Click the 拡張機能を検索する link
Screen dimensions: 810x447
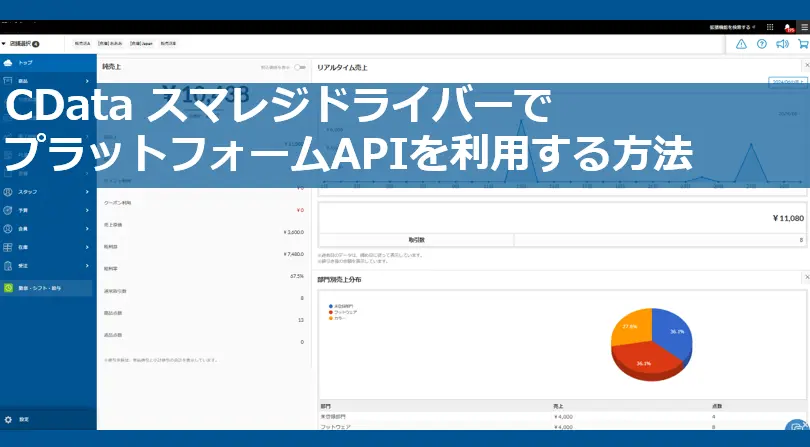click(x=732, y=27)
